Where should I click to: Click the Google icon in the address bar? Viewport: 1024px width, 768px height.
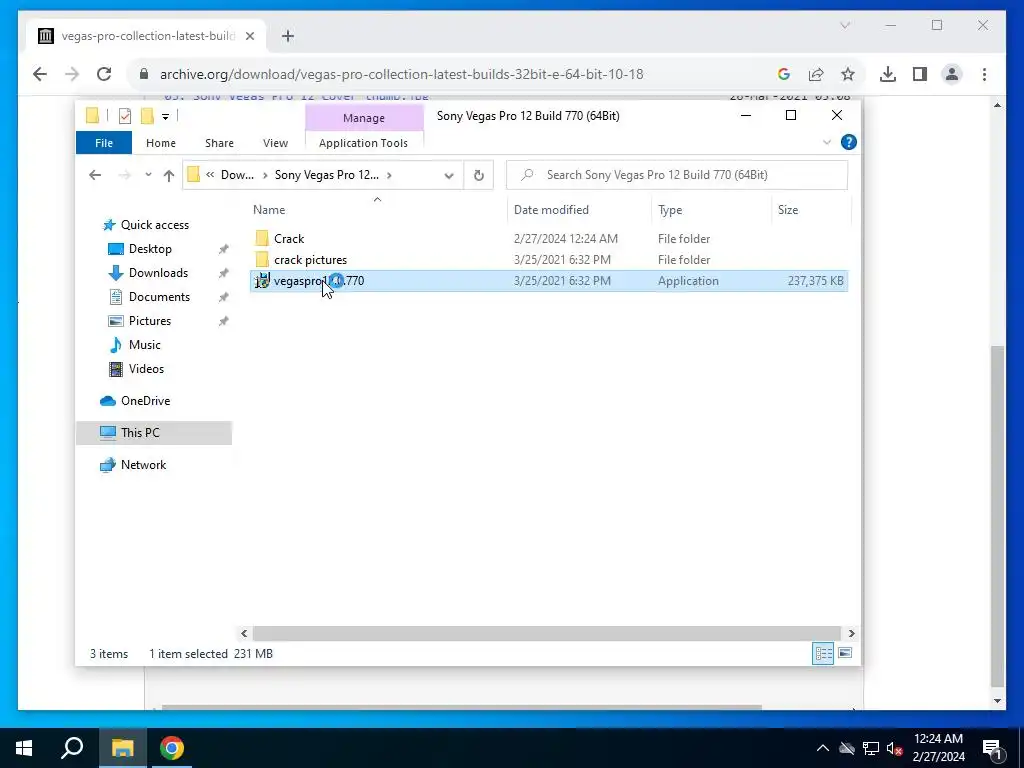[x=784, y=74]
